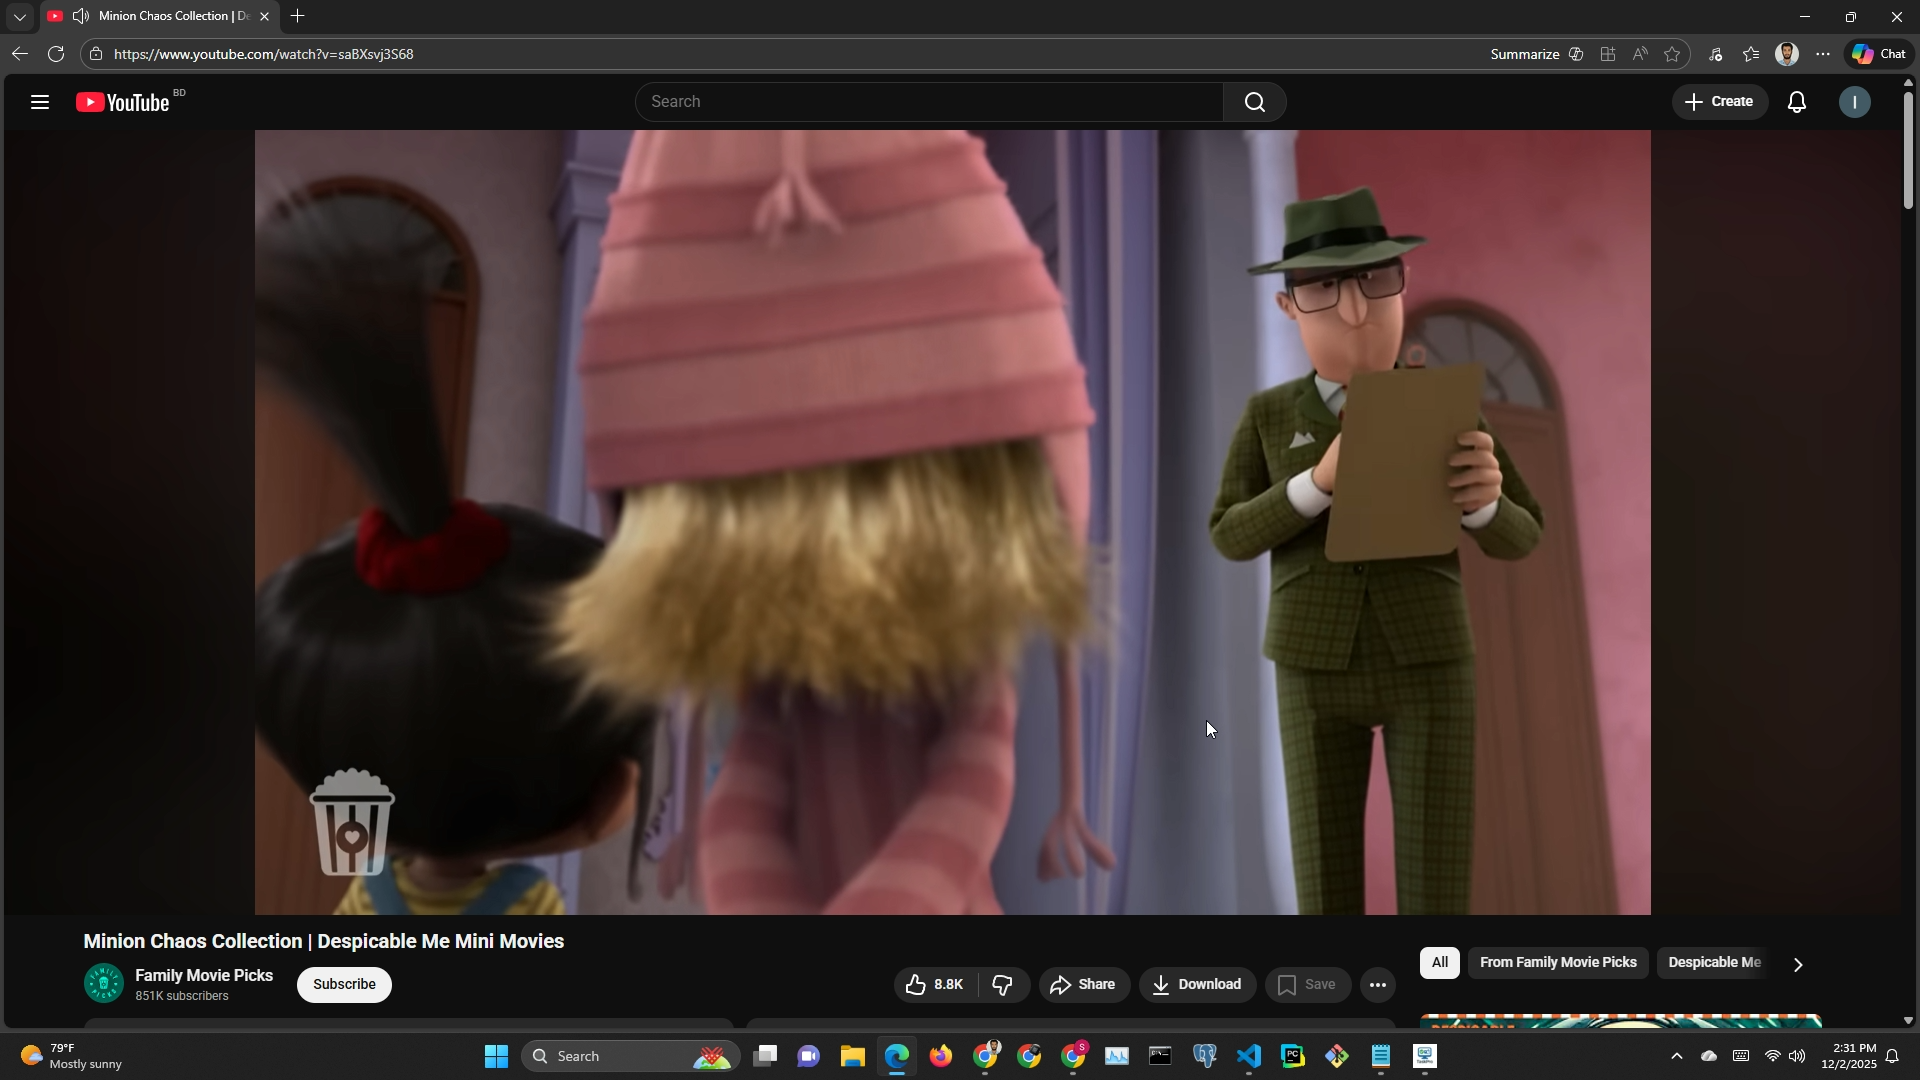Toggle Subscribe to Family Movie Picks

(x=344, y=985)
